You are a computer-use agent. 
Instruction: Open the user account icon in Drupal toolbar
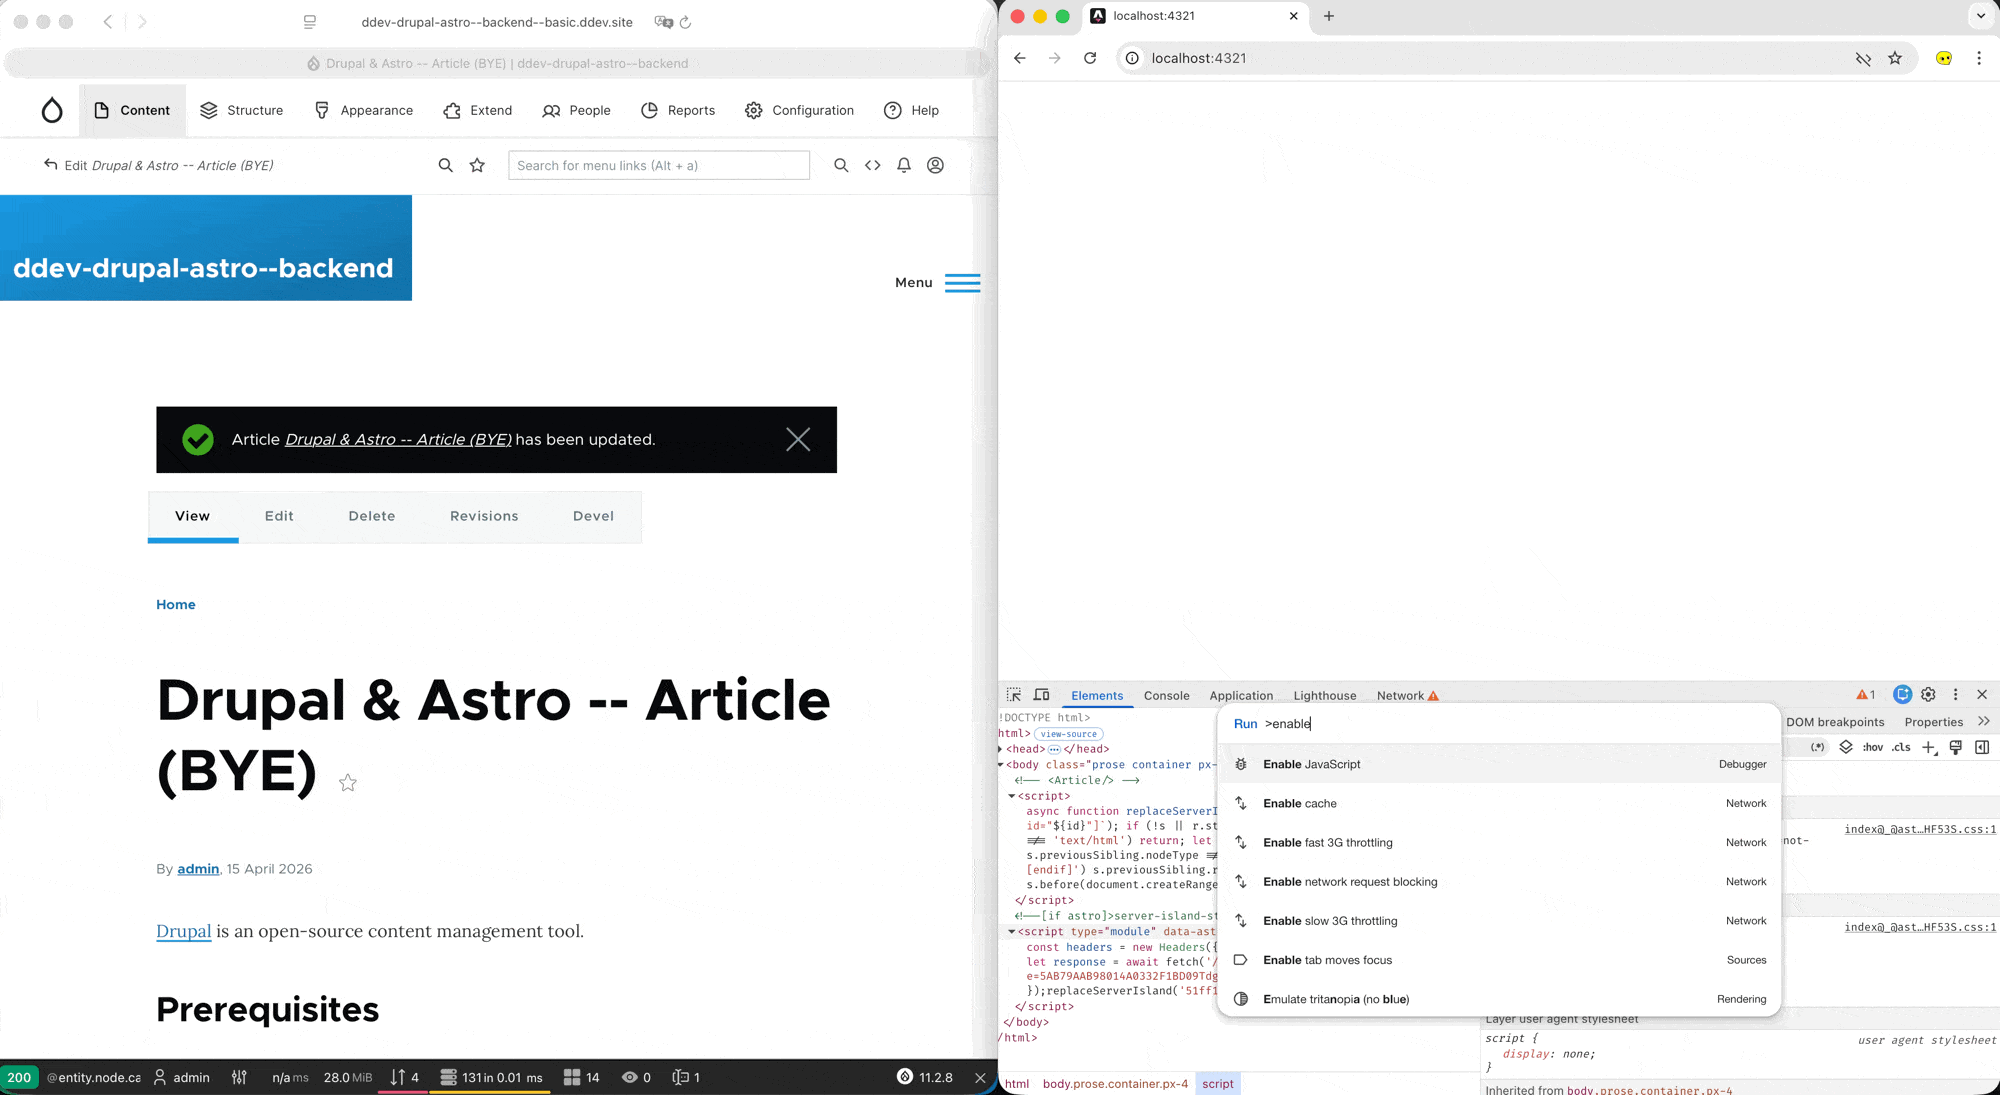(x=936, y=165)
